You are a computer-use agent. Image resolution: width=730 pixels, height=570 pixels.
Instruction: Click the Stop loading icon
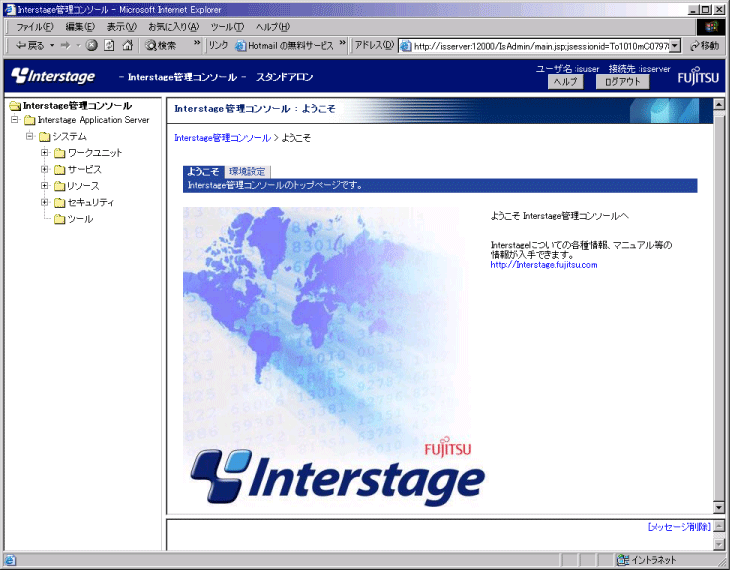click(92, 45)
